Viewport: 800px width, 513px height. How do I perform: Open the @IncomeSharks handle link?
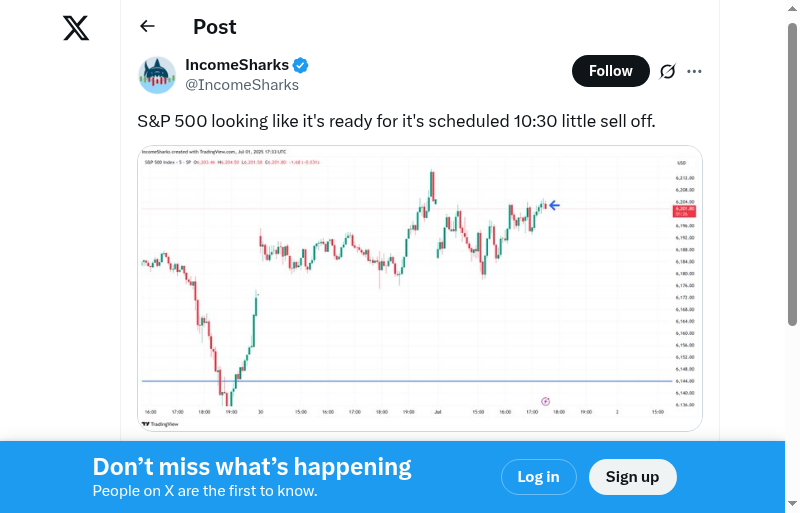click(x=242, y=85)
